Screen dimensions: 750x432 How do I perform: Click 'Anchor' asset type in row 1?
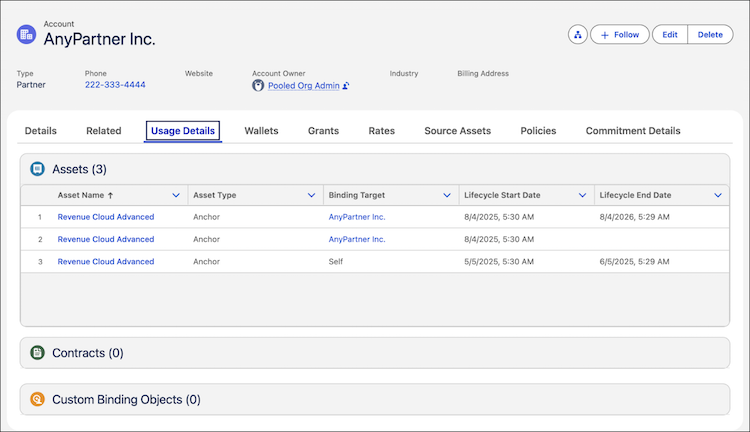point(207,217)
